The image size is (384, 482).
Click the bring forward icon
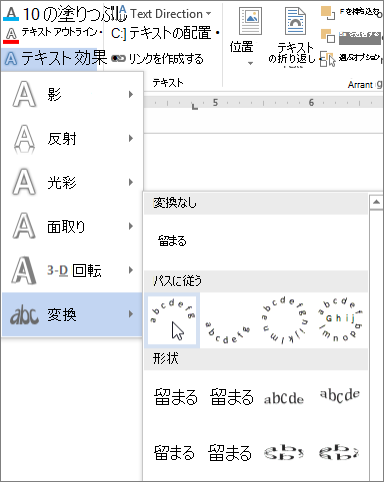coord(328,13)
